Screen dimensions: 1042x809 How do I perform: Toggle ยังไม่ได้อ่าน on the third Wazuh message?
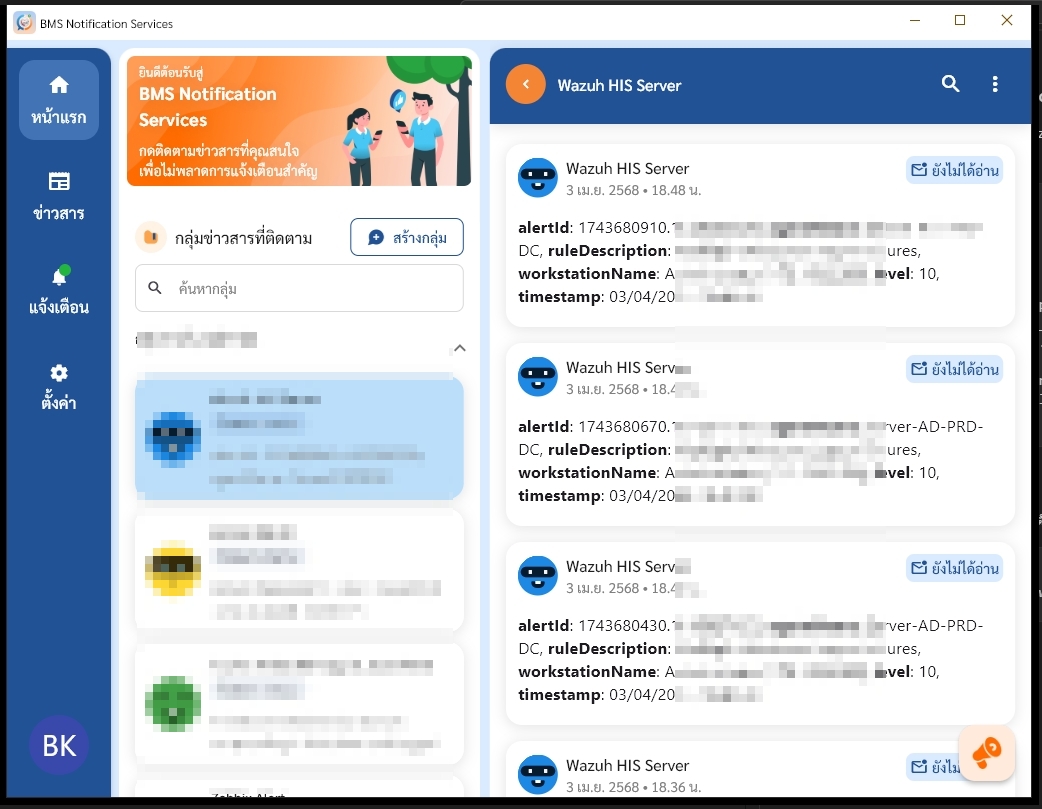[x=954, y=568]
